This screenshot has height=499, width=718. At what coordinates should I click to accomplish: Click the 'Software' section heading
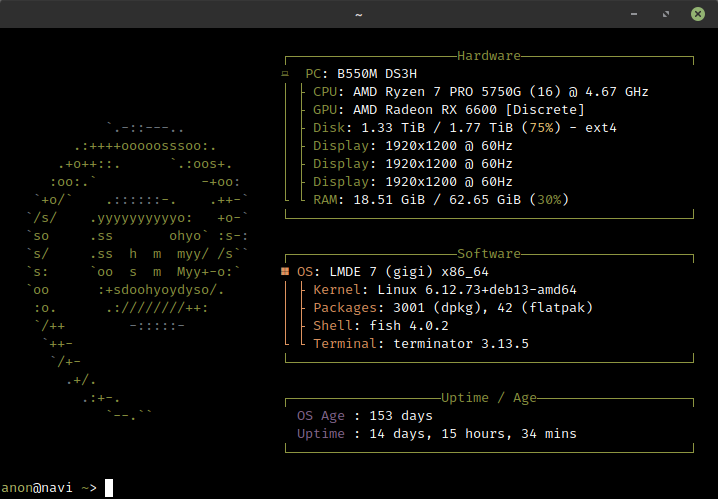point(489,254)
